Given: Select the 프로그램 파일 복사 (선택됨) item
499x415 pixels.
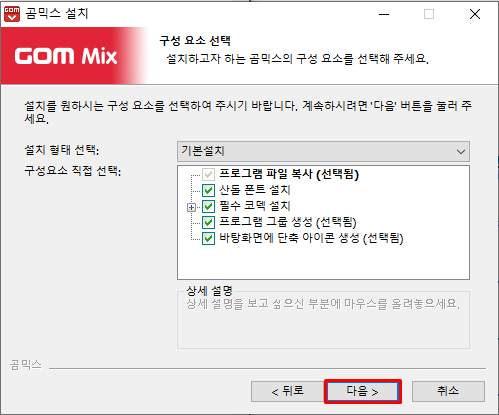Looking at the screenshot, I should [x=289, y=174].
